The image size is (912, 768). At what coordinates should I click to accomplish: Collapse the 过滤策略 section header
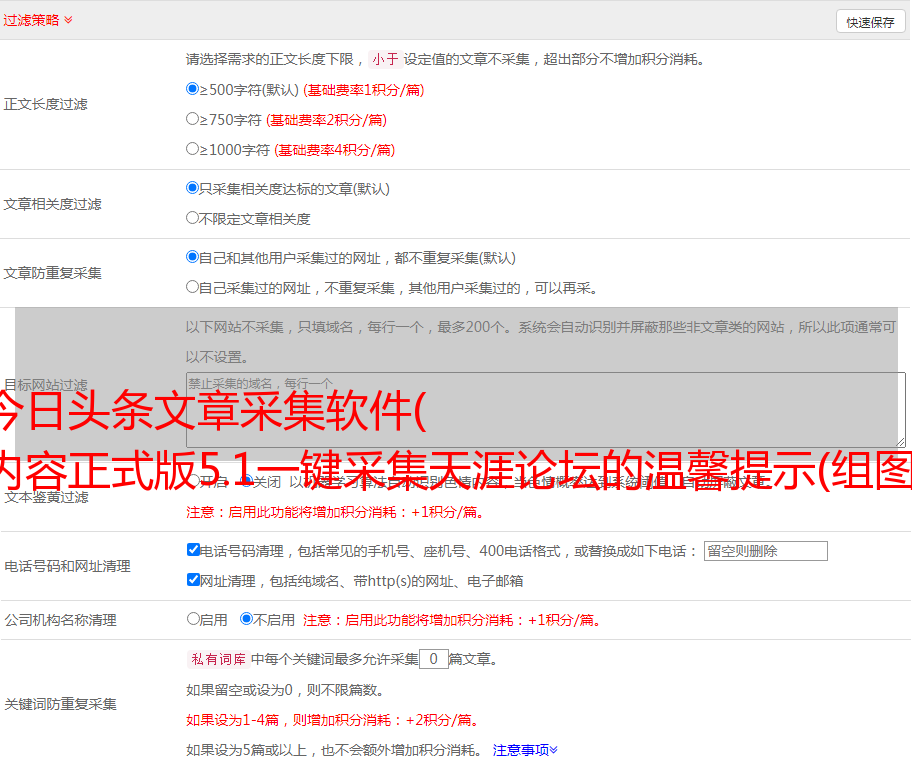(x=38, y=20)
